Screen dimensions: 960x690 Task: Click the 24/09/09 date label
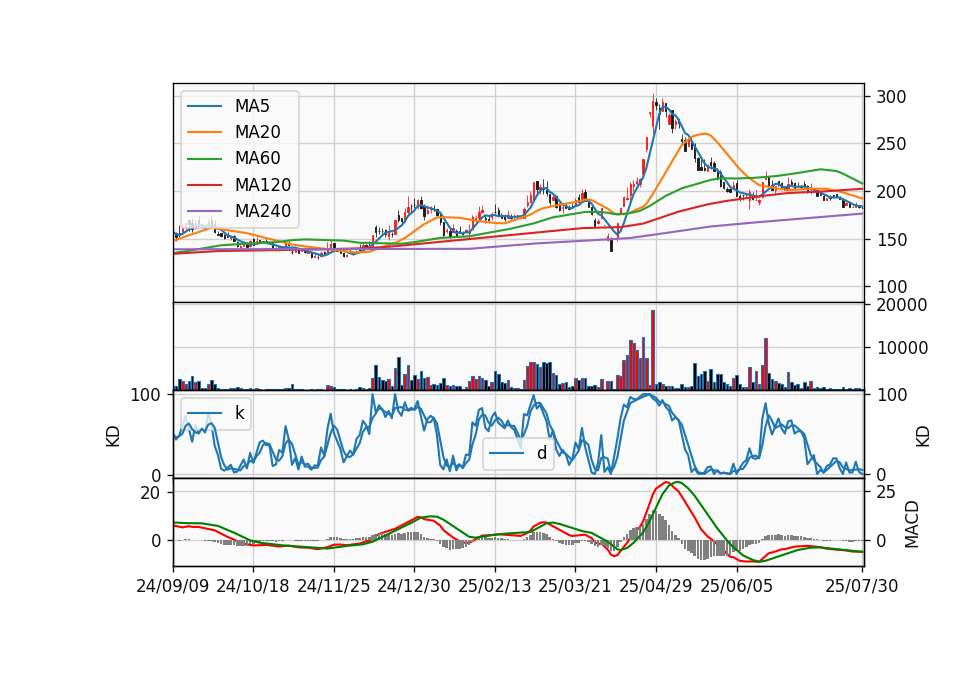(173, 586)
